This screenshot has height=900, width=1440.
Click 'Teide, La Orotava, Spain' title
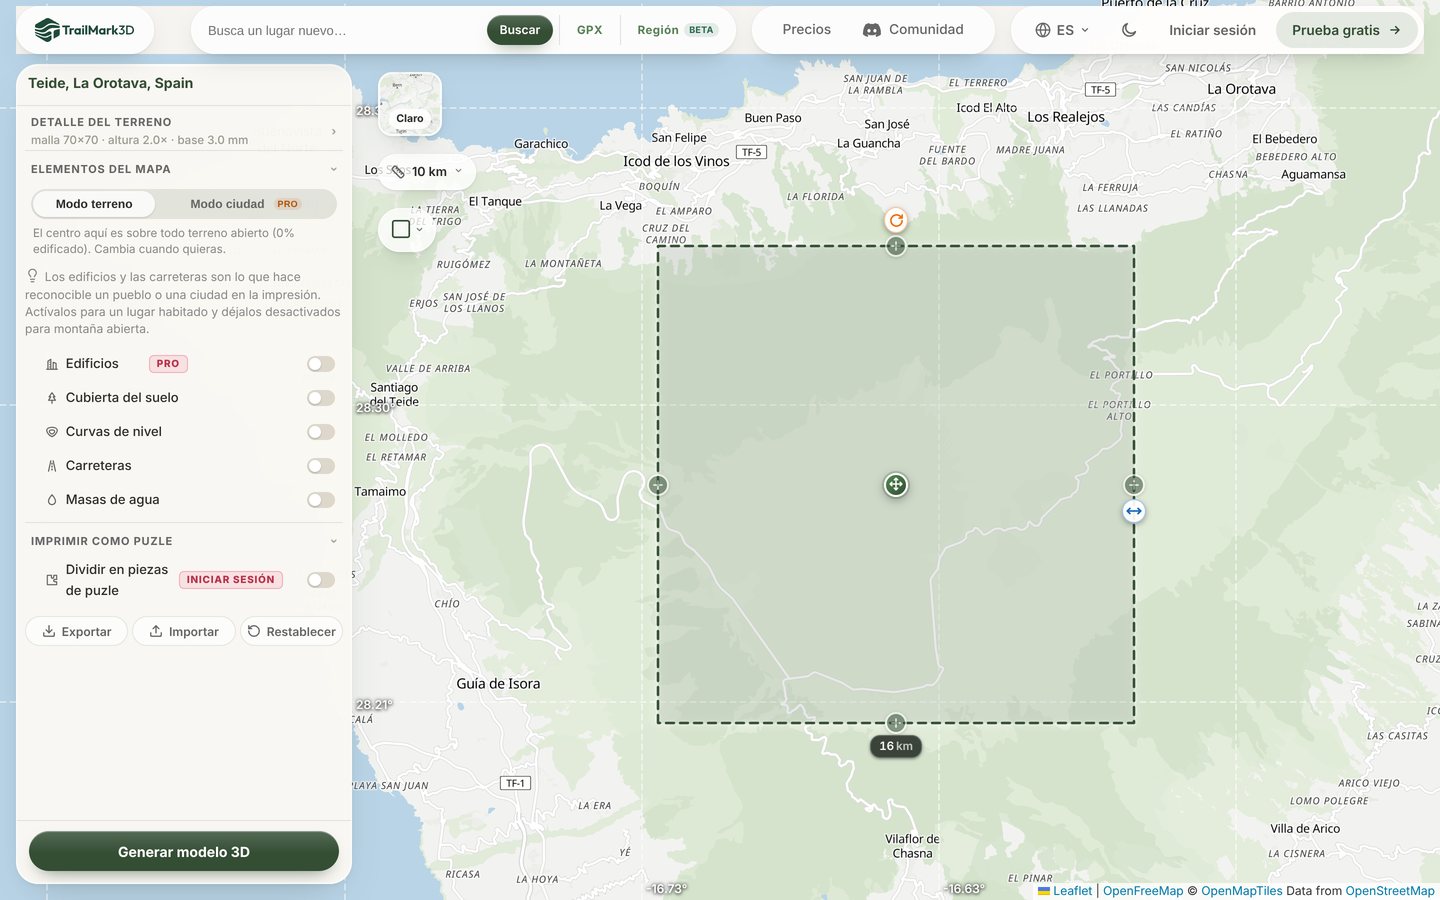point(111,83)
